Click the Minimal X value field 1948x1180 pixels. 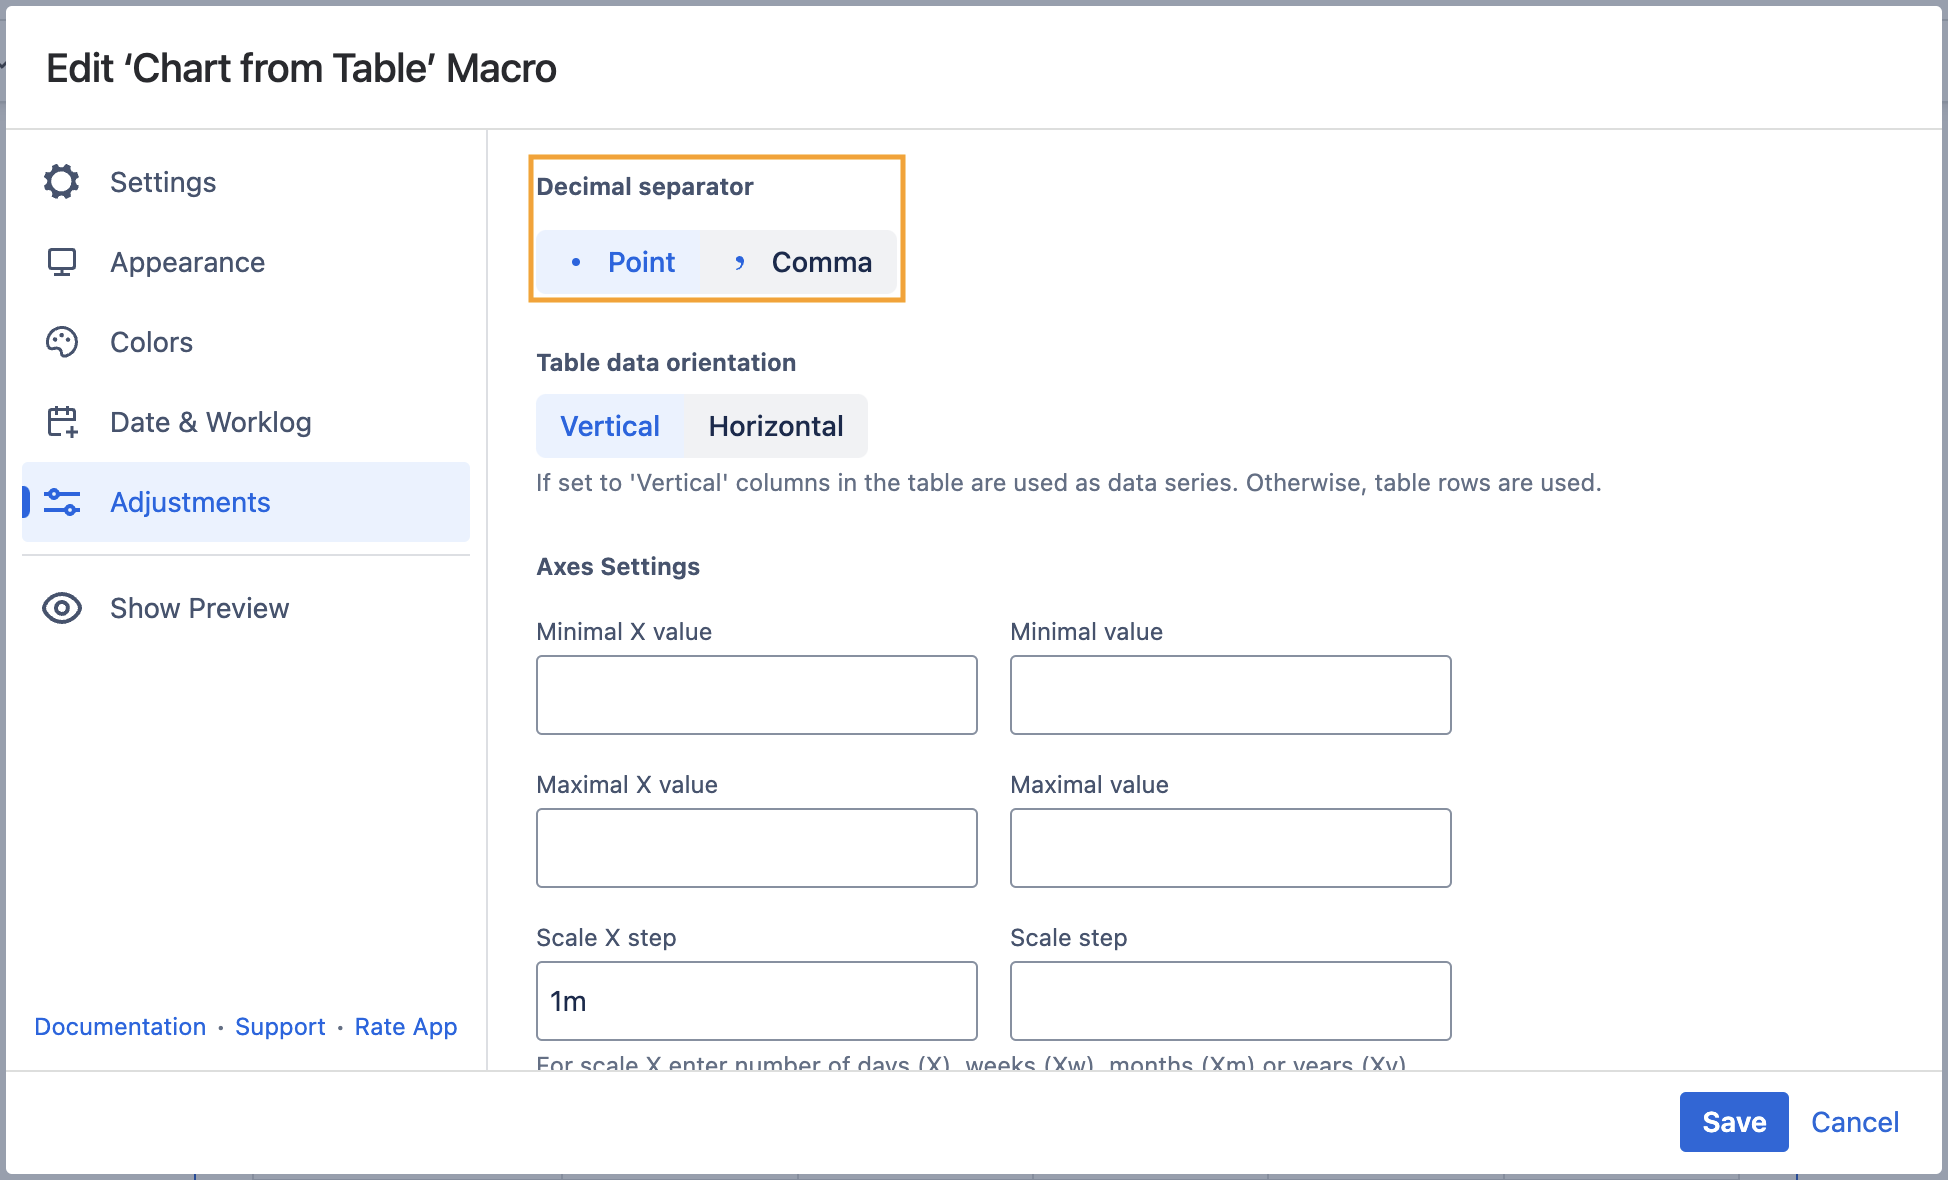[x=756, y=695]
